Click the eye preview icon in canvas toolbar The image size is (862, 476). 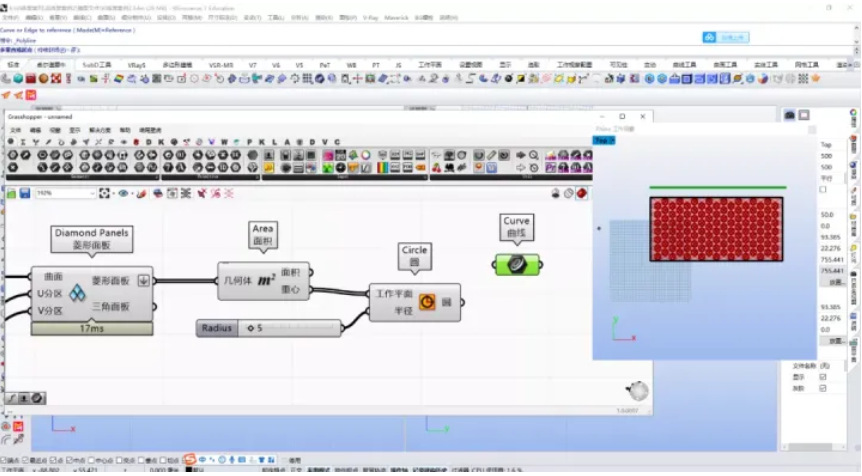pyautogui.click(x=123, y=193)
